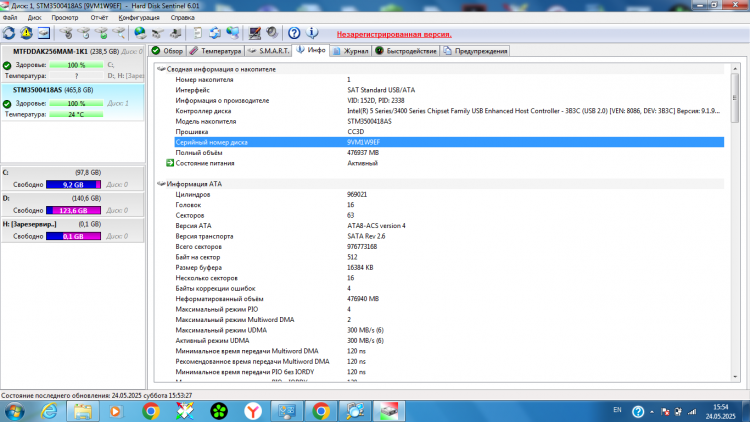
Task: Click the EN language indicator in tray
Action: (x=618, y=410)
